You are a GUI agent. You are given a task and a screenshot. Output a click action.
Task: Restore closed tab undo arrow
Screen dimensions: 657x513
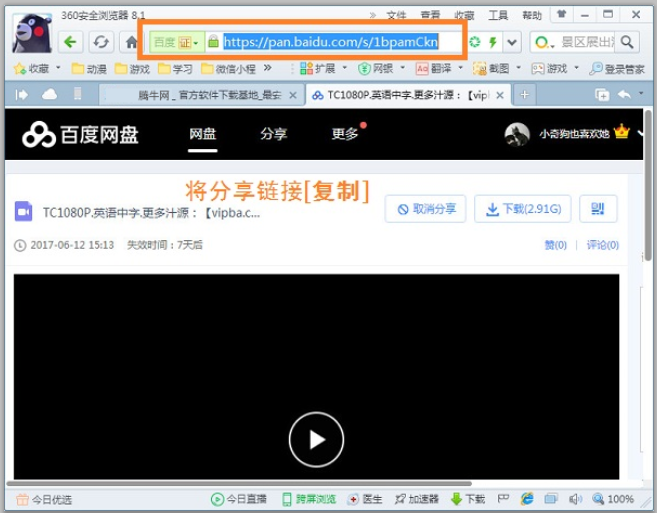[x=624, y=95]
